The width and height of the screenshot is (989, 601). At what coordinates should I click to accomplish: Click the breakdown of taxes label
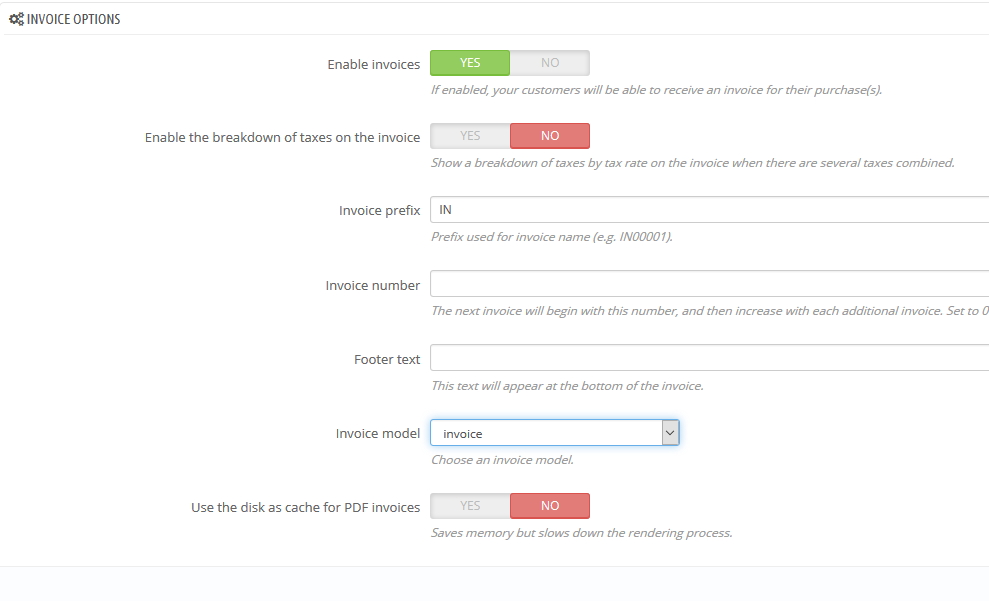tap(282, 137)
